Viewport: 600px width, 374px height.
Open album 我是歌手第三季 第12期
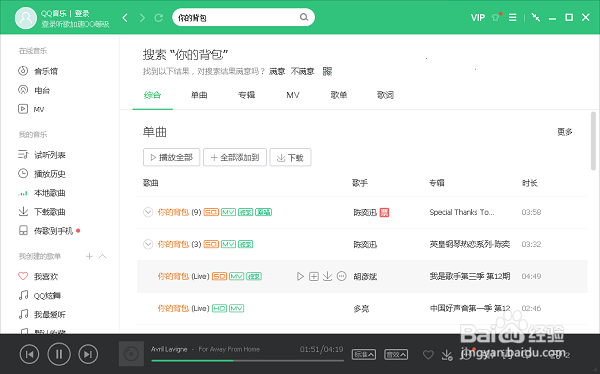[470, 276]
